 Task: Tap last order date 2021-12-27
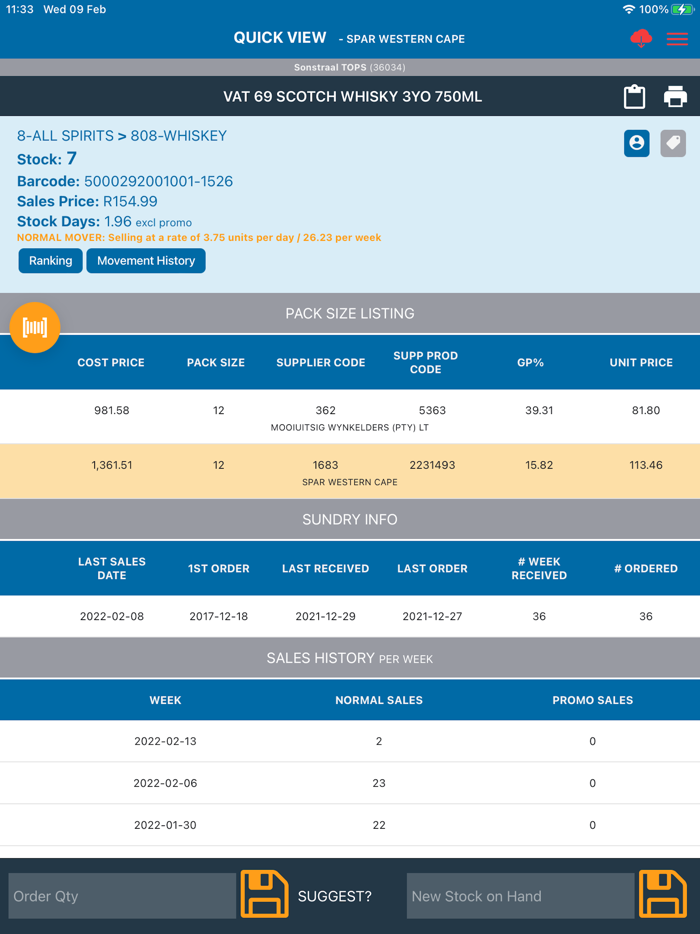tap(432, 617)
